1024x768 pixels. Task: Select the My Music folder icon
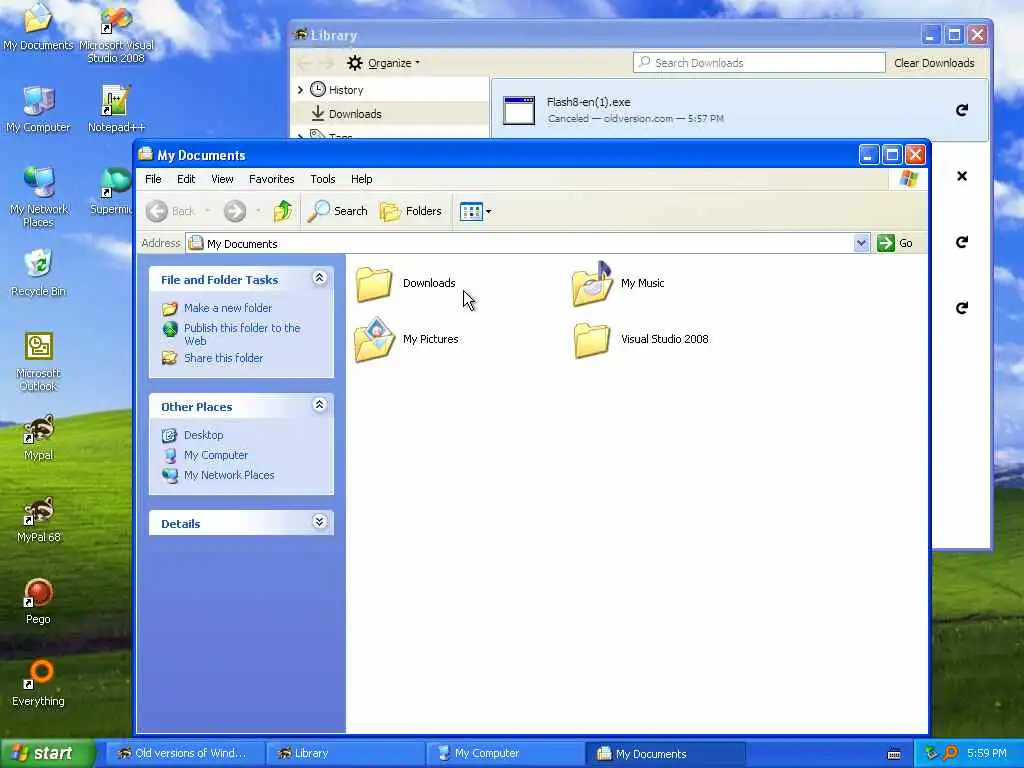coord(592,283)
